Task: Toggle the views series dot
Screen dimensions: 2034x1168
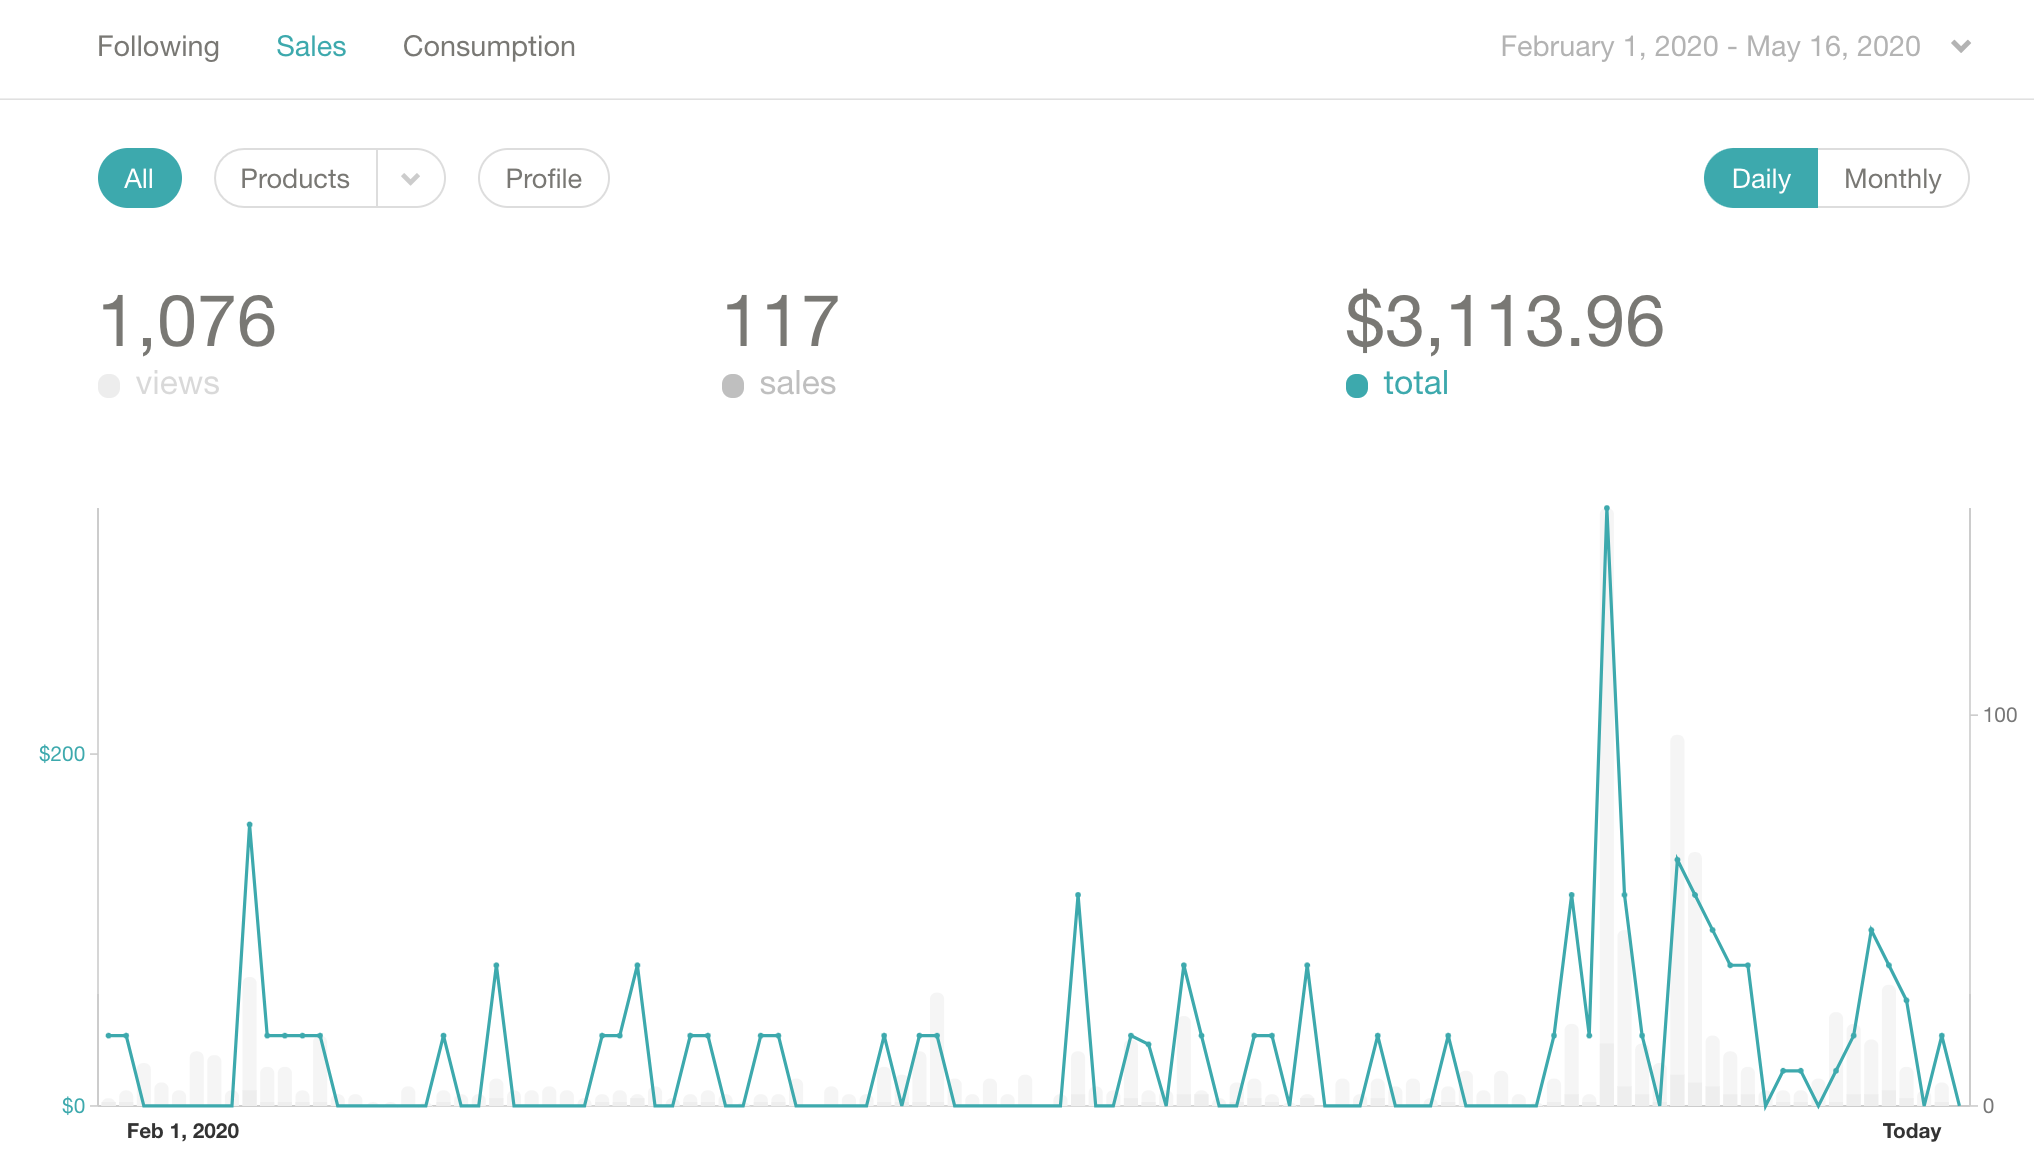Action: pyautogui.click(x=109, y=386)
